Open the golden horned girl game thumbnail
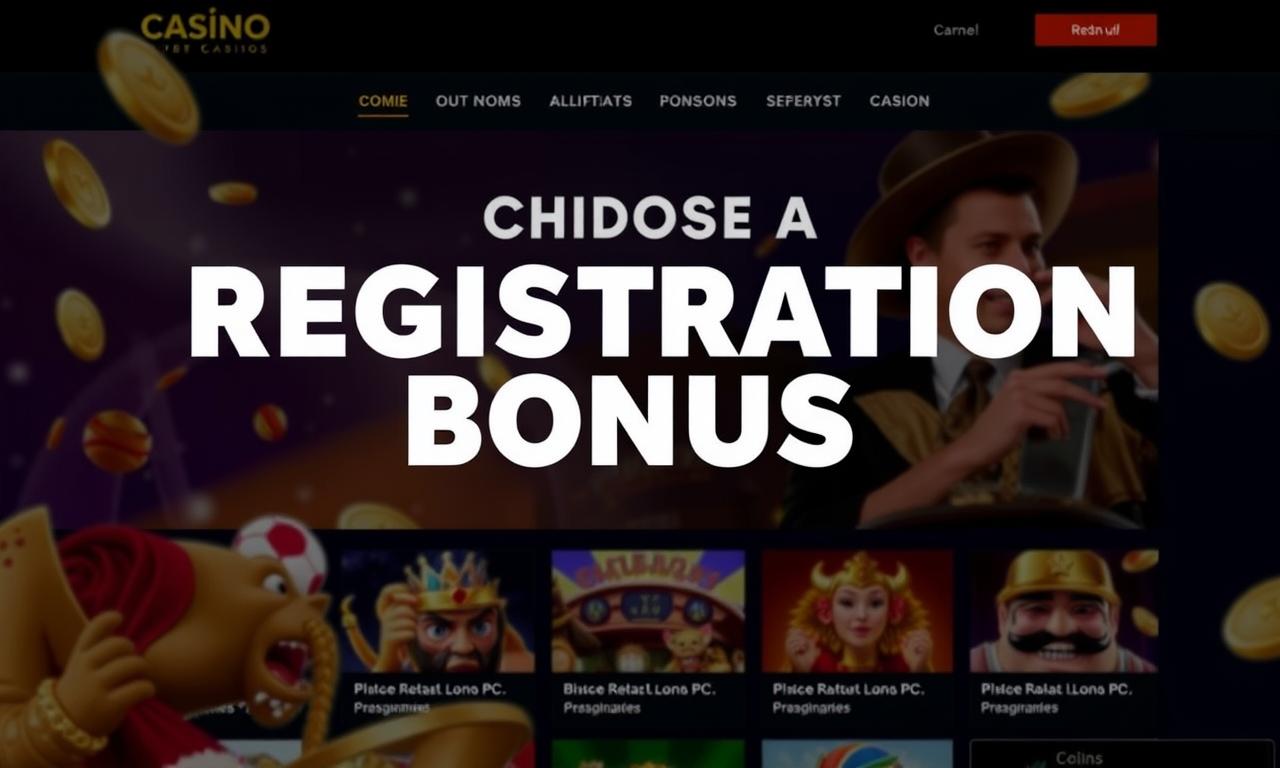Viewport: 1280px width, 768px height. (x=857, y=611)
